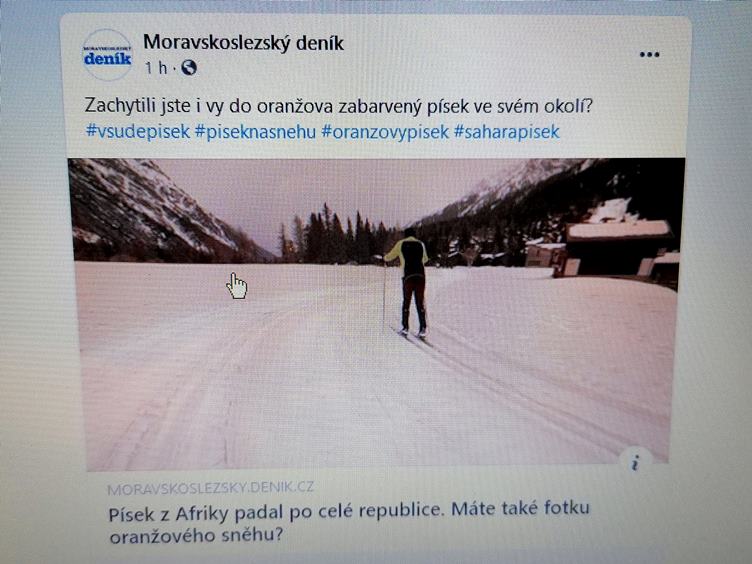Open the #piseknasnehu hashtag
The image size is (752, 564).
255,131
